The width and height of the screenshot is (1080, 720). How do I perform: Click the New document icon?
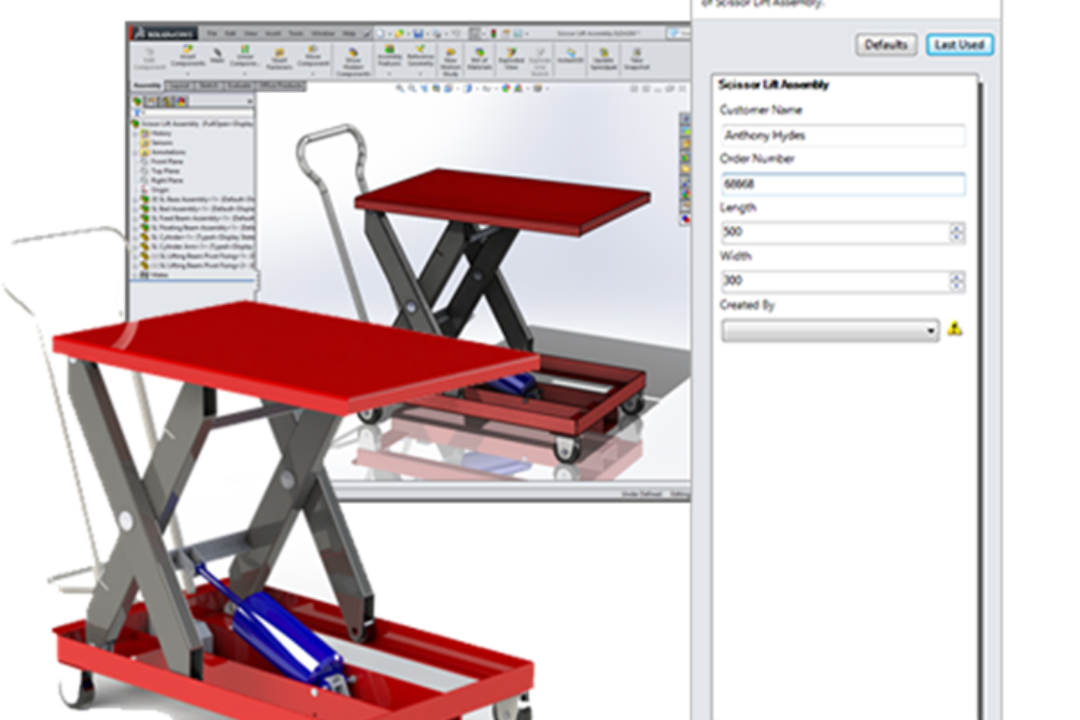[x=380, y=34]
